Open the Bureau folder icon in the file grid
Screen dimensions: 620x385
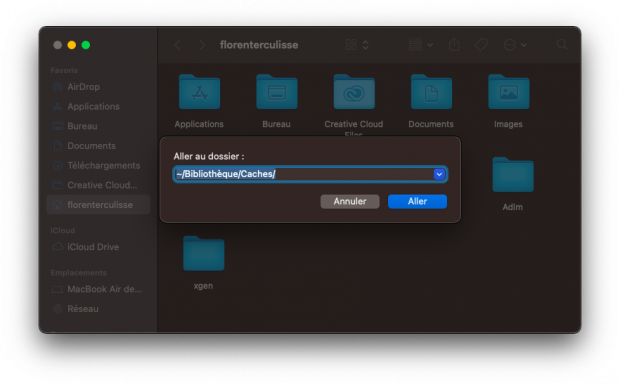[x=276, y=92]
